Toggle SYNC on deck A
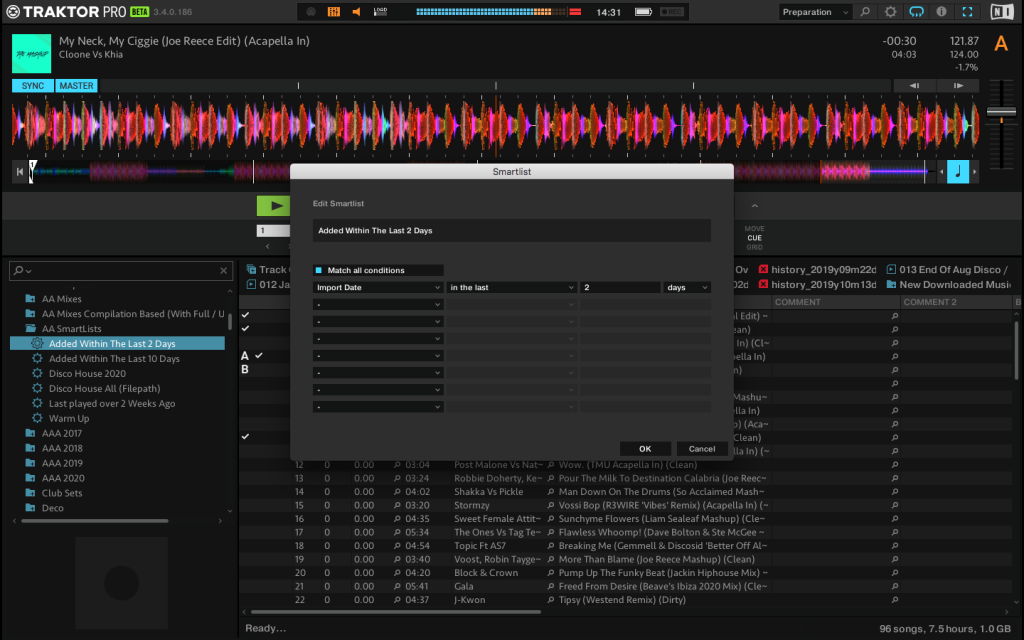This screenshot has width=1024, height=640. tap(33, 86)
